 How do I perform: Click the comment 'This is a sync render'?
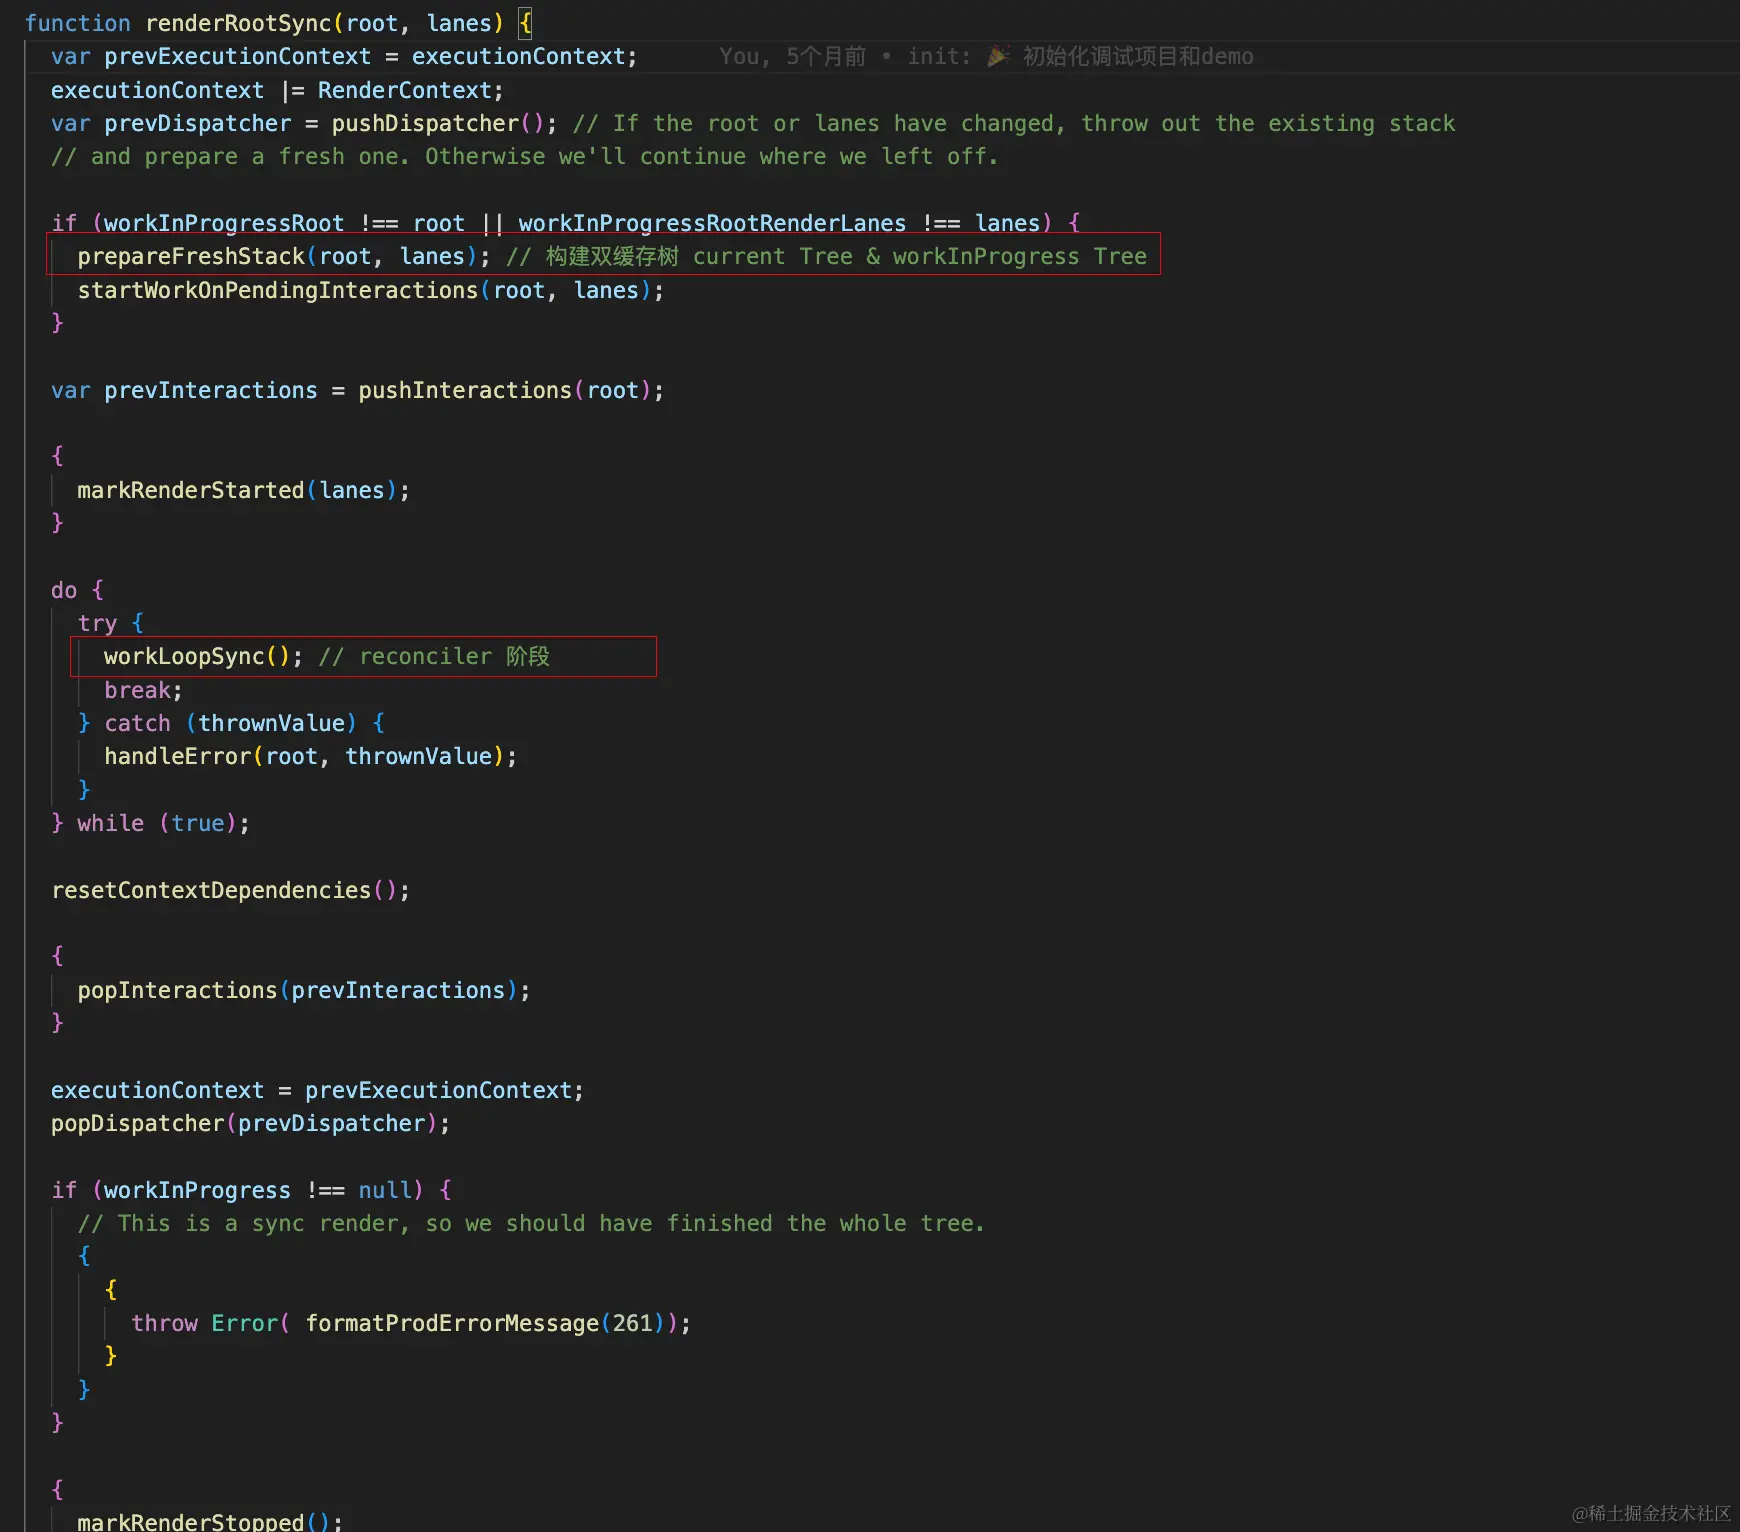coord(260,1223)
